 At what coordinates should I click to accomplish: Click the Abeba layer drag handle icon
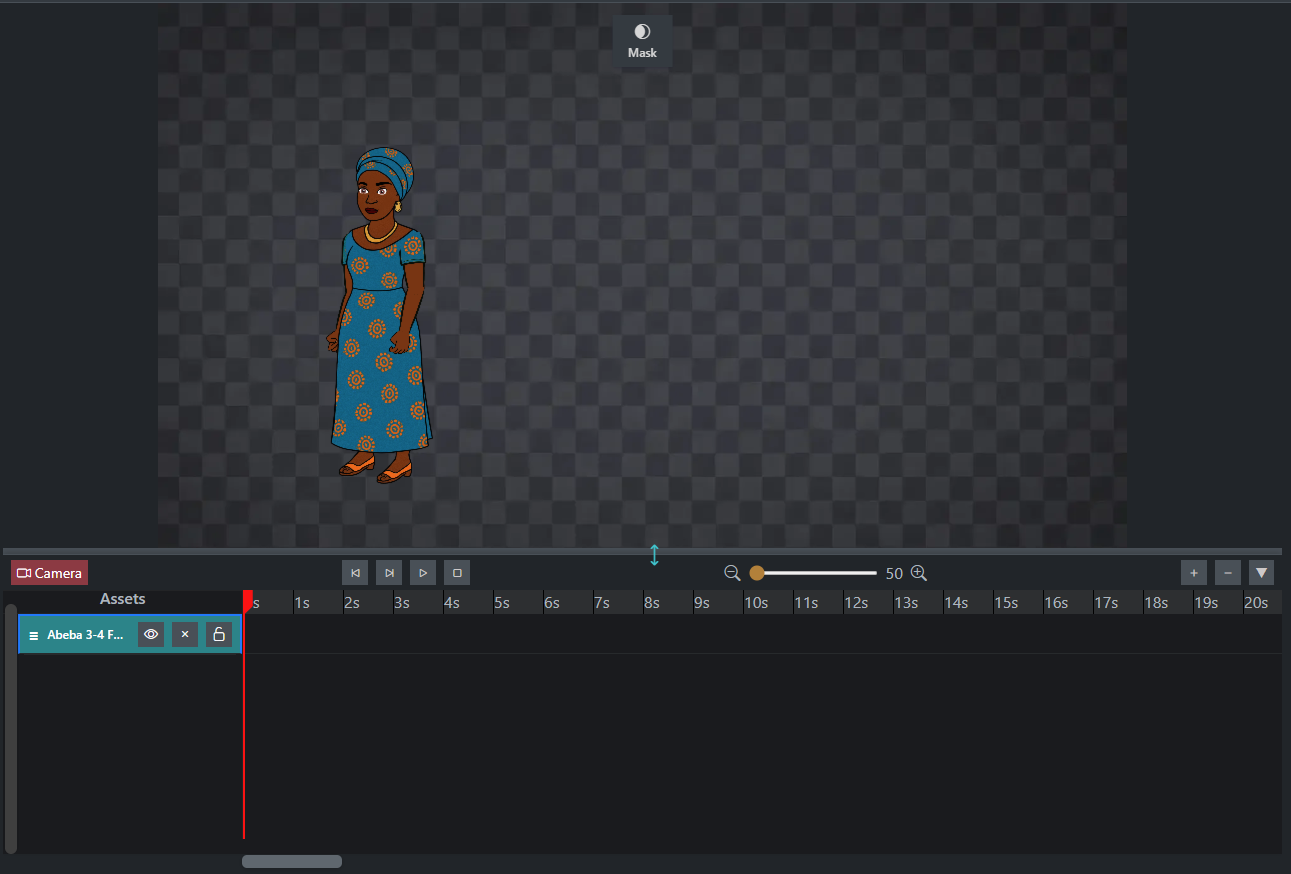[x=33, y=635]
